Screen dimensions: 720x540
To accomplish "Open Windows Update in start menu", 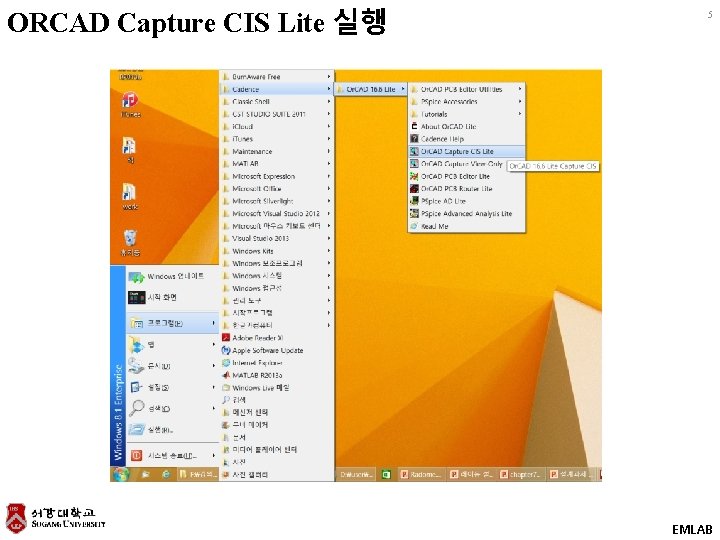I will 172,276.
